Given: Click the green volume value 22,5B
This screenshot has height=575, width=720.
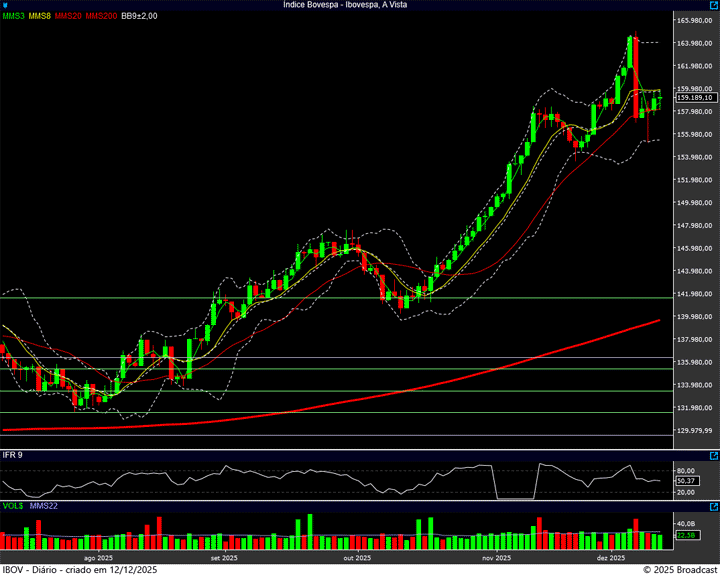Looking at the screenshot, I should [686, 535].
